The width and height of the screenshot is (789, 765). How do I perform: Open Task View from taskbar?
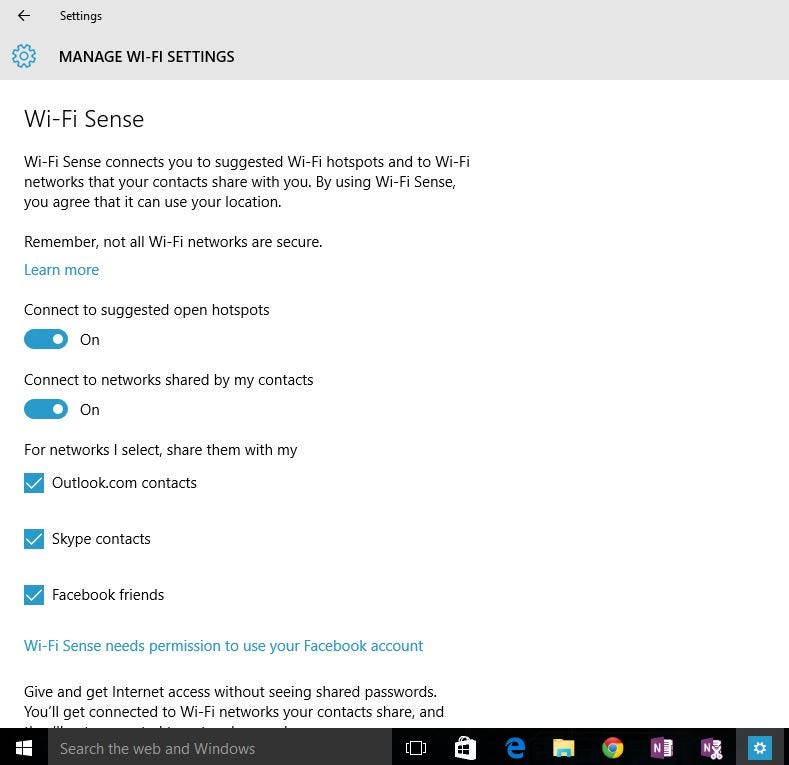click(x=416, y=748)
